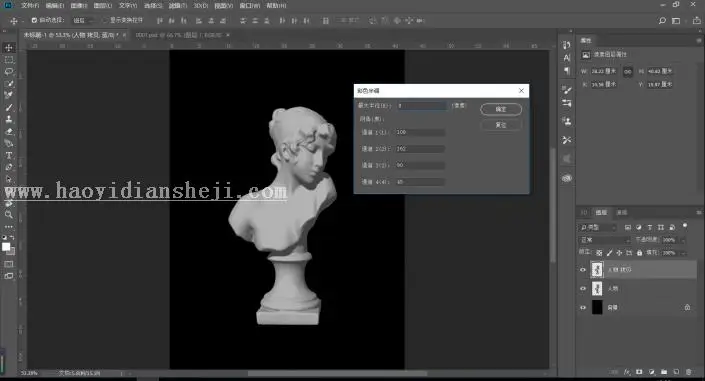705x381 pixels.
Task: Toggle the lock position icon in Layers
Action: pyautogui.click(x=619, y=253)
